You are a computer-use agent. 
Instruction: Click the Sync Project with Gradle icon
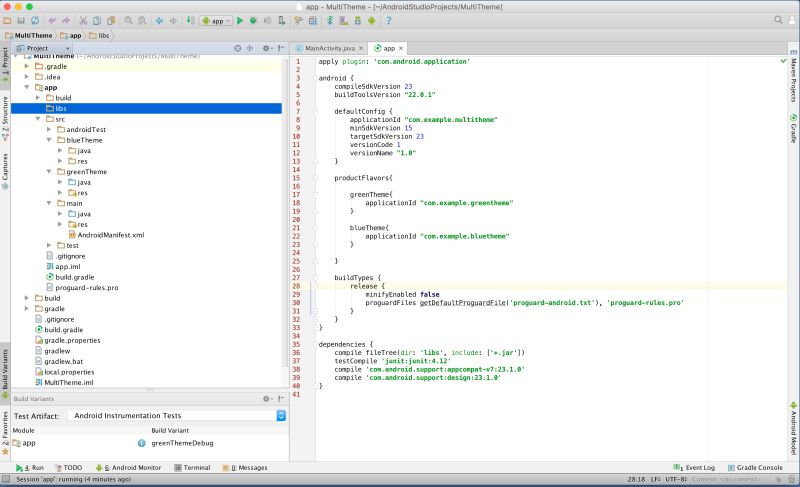(330, 20)
